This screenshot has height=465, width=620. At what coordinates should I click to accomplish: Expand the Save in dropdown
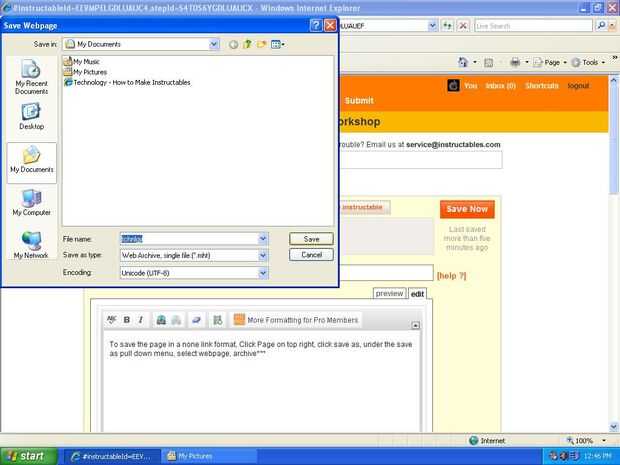[x=214, y=44]
